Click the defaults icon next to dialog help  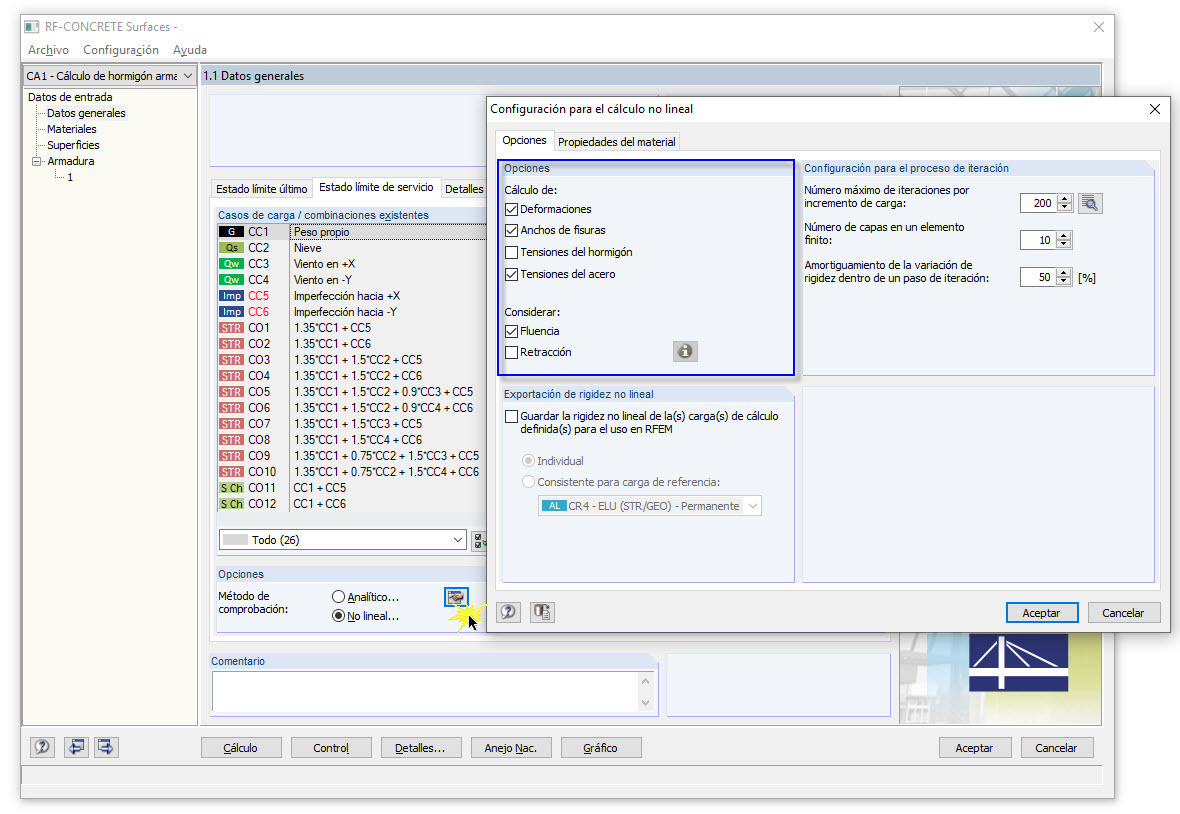pos(542,612)
